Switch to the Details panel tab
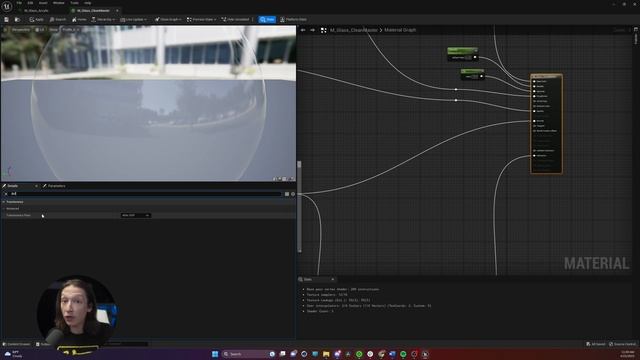The image size is (640, 360). pos(13,186)
